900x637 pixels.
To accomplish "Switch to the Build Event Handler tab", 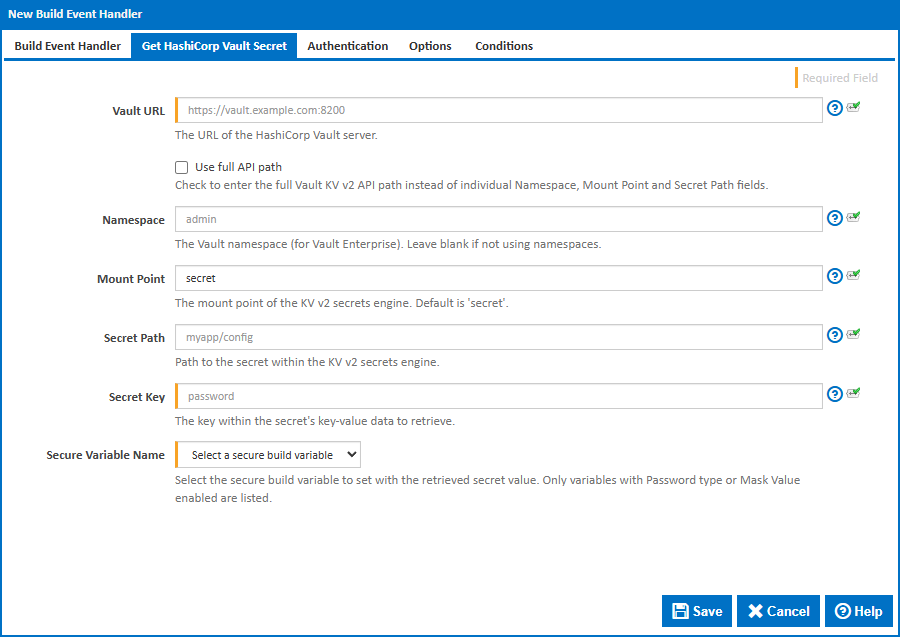I will (x=67, y=46).
